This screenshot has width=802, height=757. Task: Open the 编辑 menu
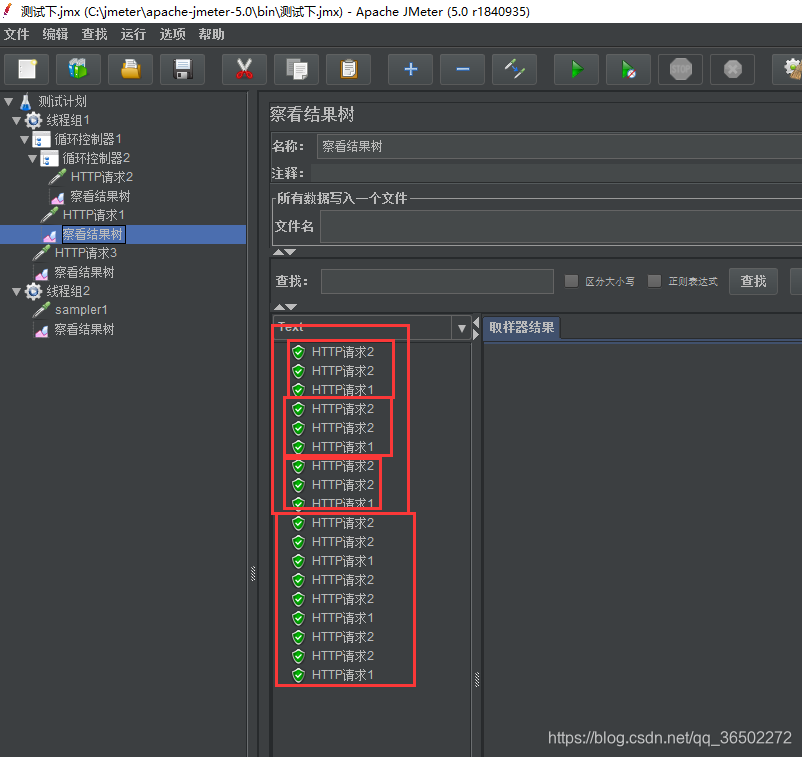click(55, 34)
